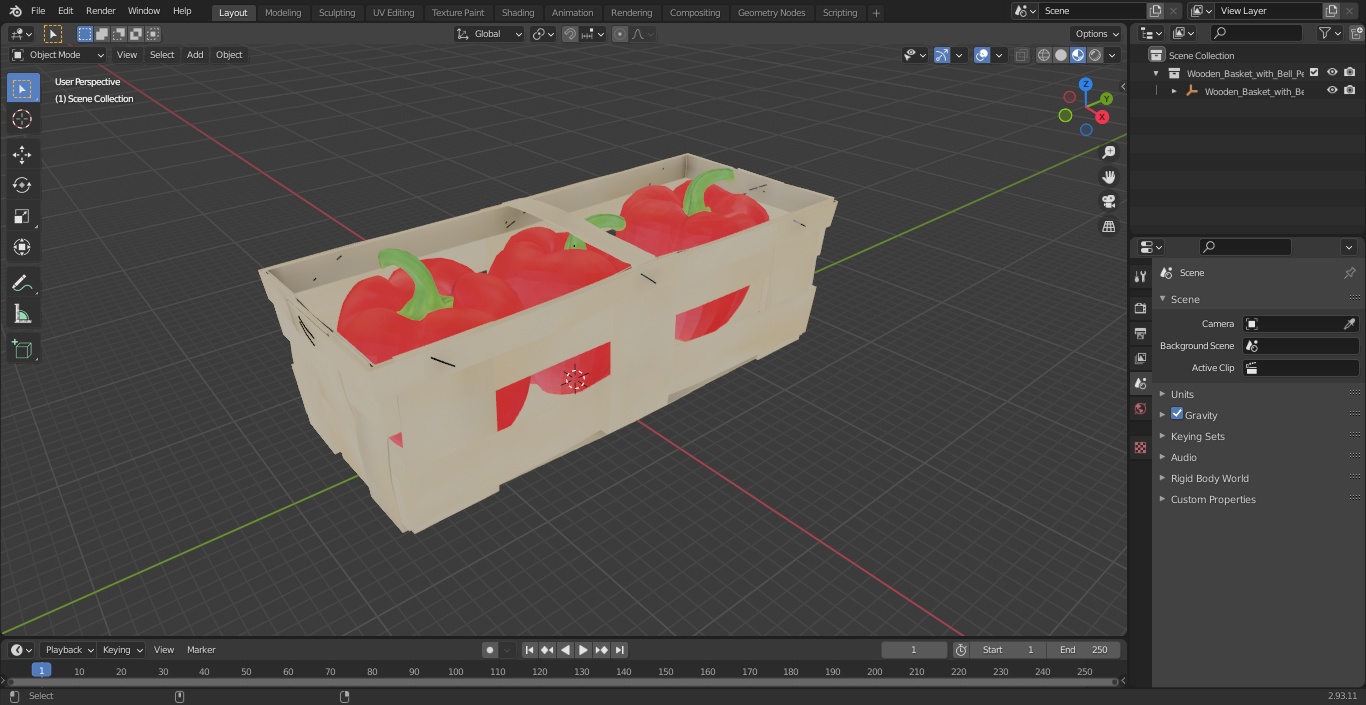Image resolution: width=1366 pixels, height=705 pixels.
Task: Select the Measure tool
Action: coord(22,315)
